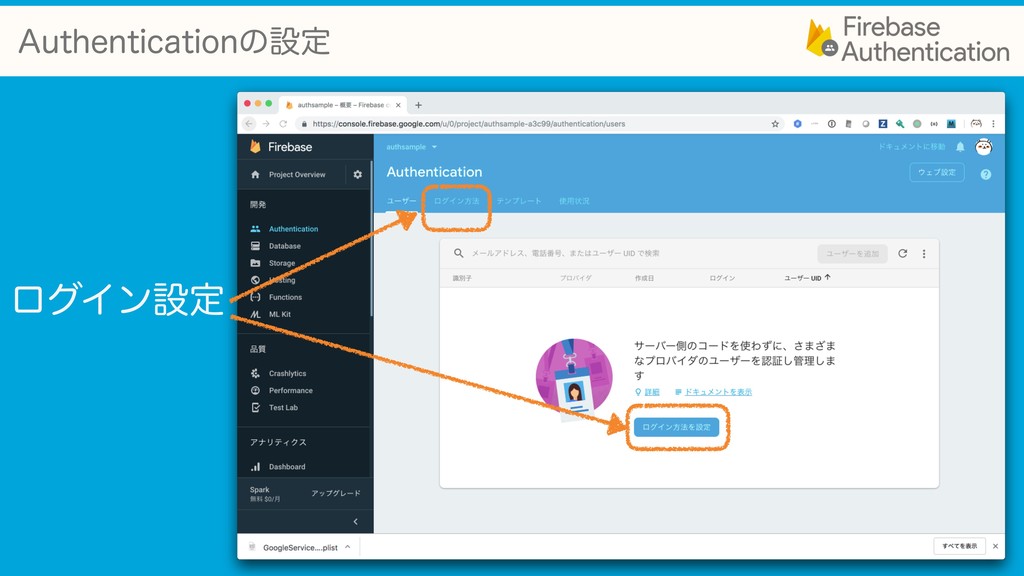Open ML Kit section in sidebar

point(280,314)
